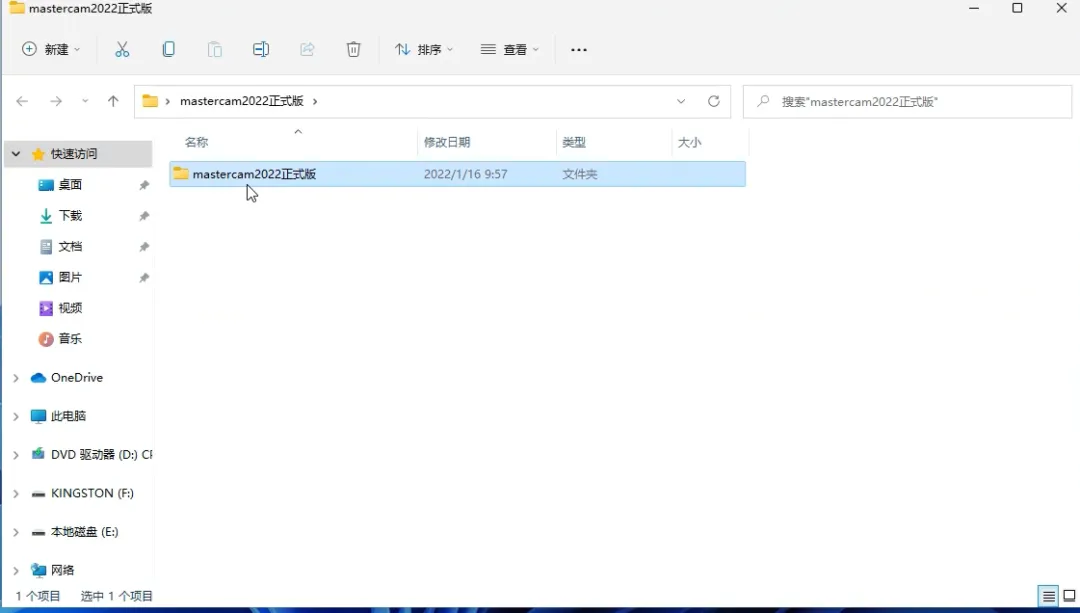Sort by 类型 column header

(x=574, y=142)
